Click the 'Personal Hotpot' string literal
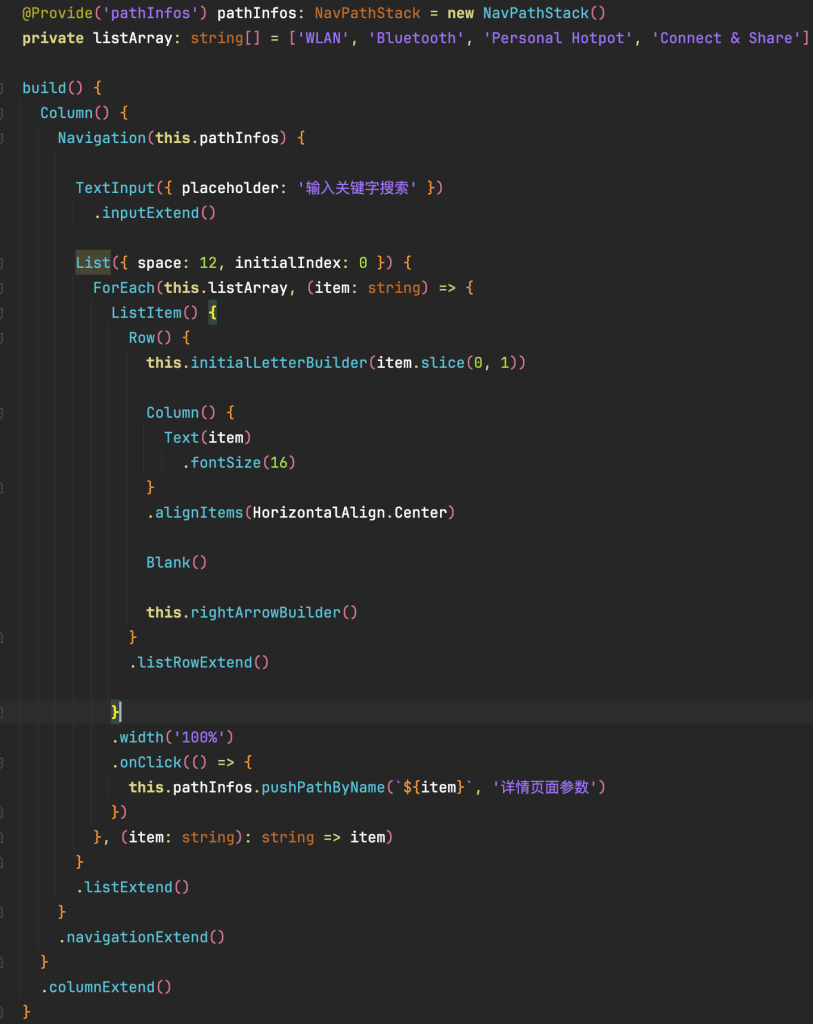Screen dimensions: 813x1024 coord(558,38)
